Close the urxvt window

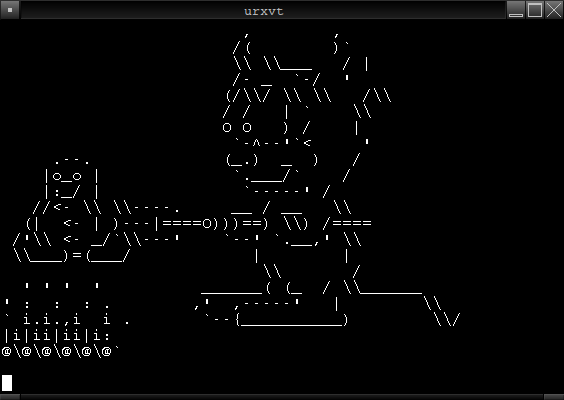(554, 10)
